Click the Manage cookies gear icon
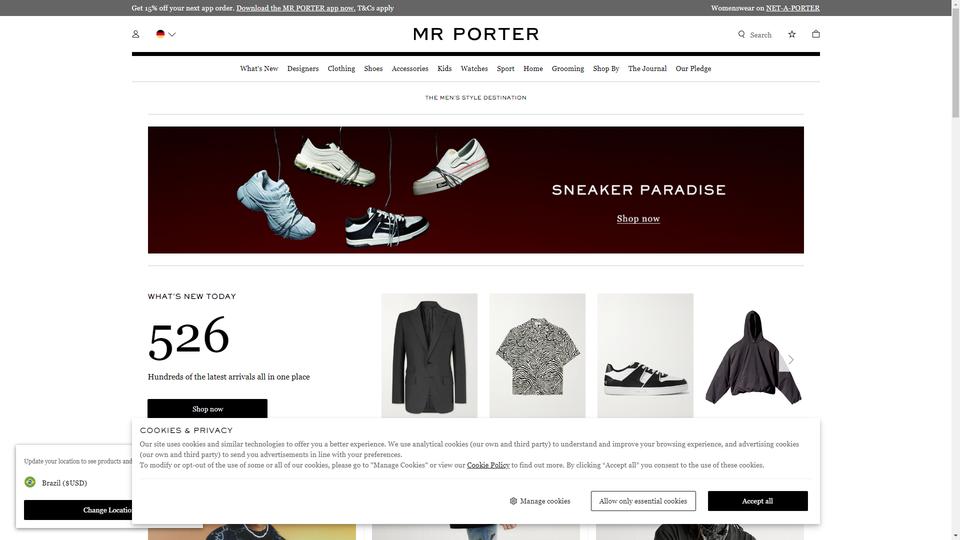Screen dimensions: 960x540 513,501
